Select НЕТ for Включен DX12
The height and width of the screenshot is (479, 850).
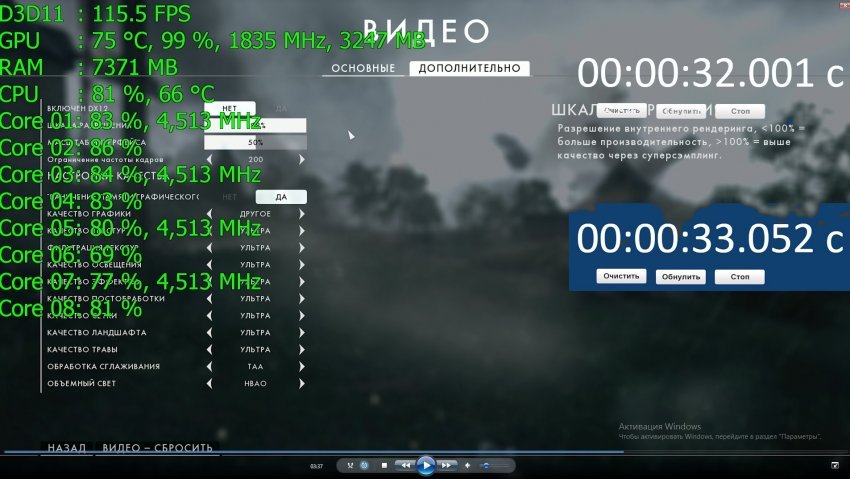point(230,108)
